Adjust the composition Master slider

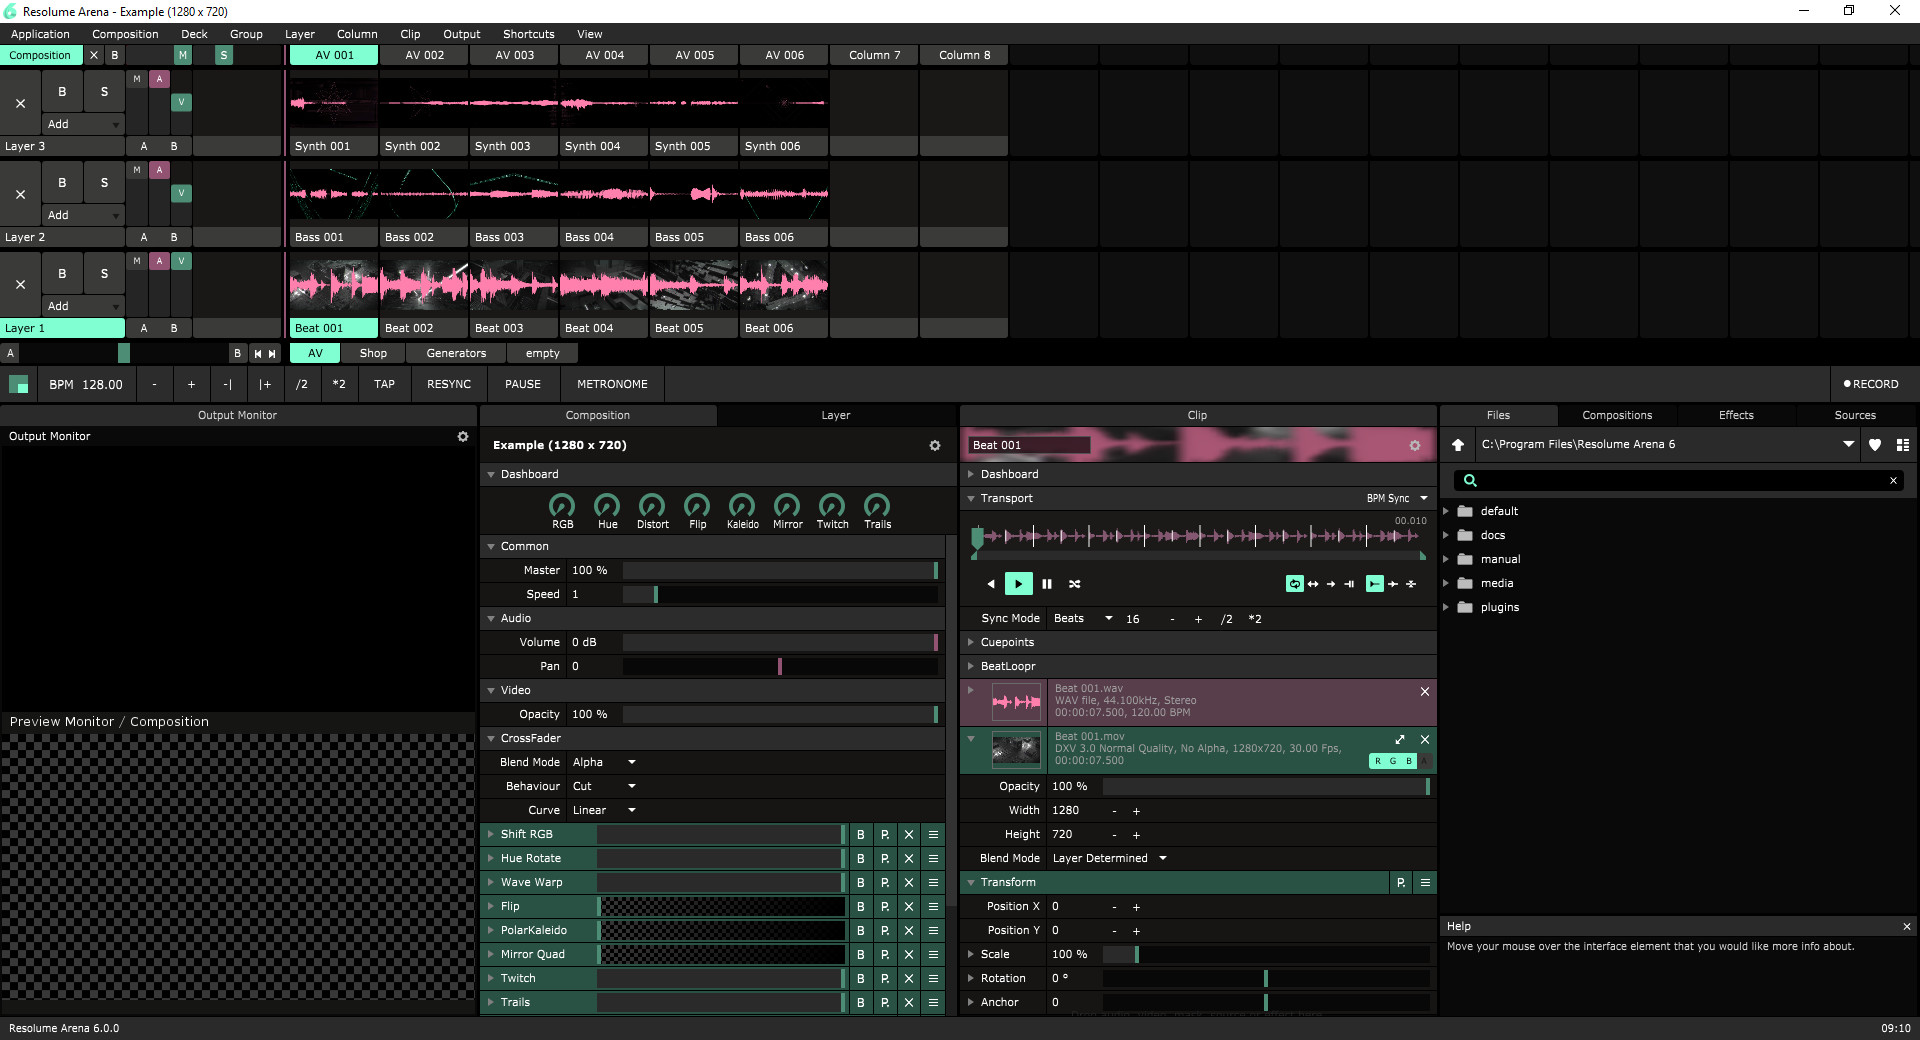(779, 570)
